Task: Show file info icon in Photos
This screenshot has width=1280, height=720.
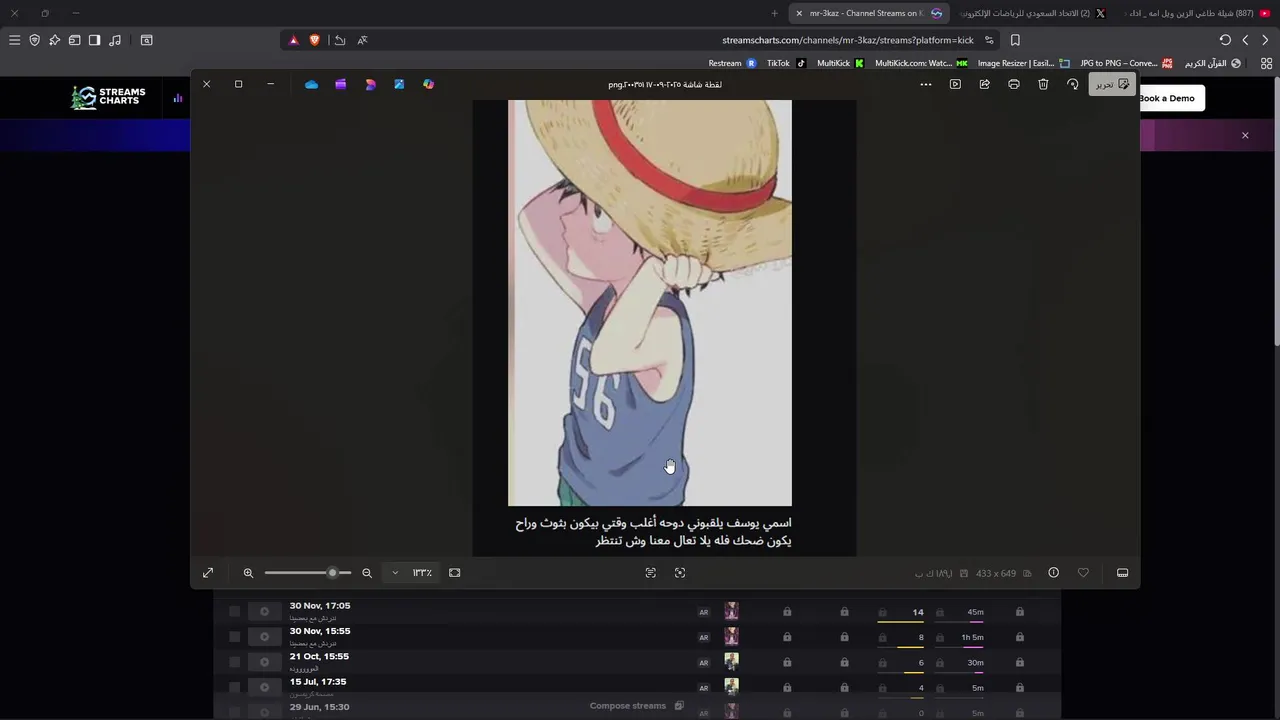Action: 1053,573
